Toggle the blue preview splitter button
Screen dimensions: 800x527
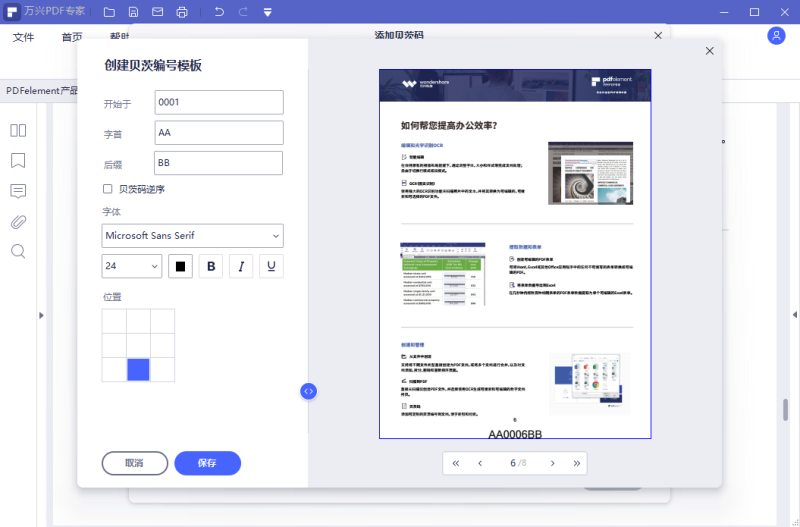308,391
